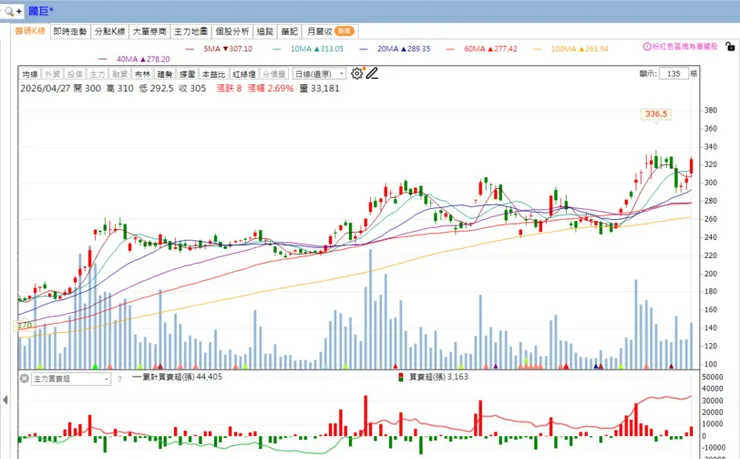
Task: Toggle 投信 overlay button
Action: coord(75,74)
